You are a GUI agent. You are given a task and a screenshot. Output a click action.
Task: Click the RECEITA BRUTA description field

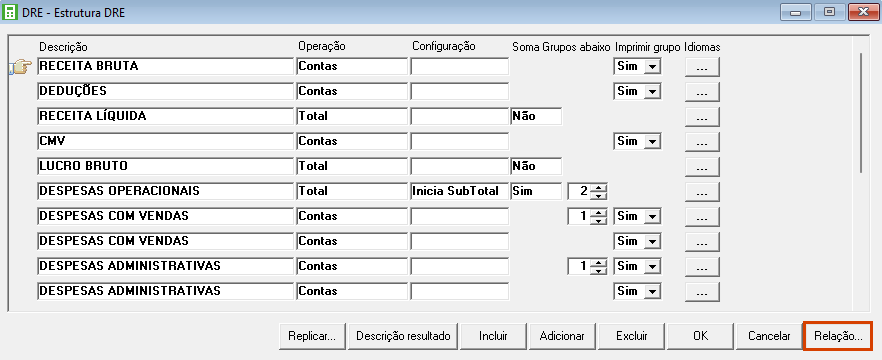tap(165, 66)
